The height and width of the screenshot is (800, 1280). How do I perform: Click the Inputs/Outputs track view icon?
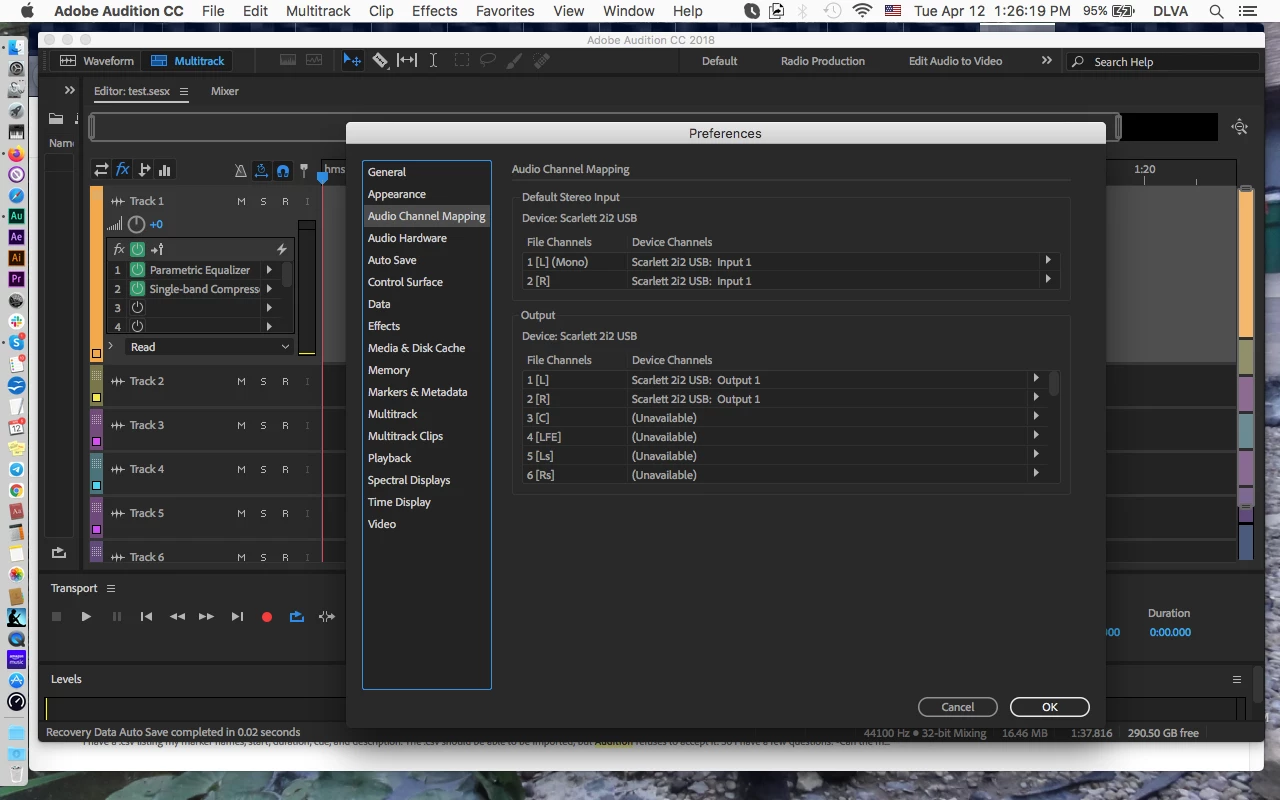[x=101, y=170]
